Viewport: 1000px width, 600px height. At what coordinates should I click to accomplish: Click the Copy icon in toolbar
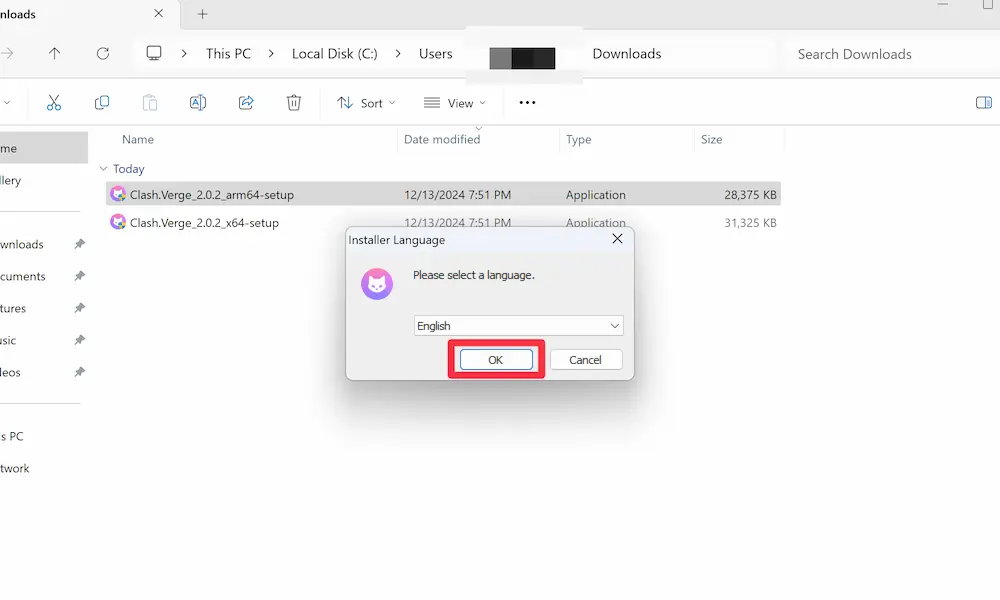pyautogui.click(x=102, y=103)
